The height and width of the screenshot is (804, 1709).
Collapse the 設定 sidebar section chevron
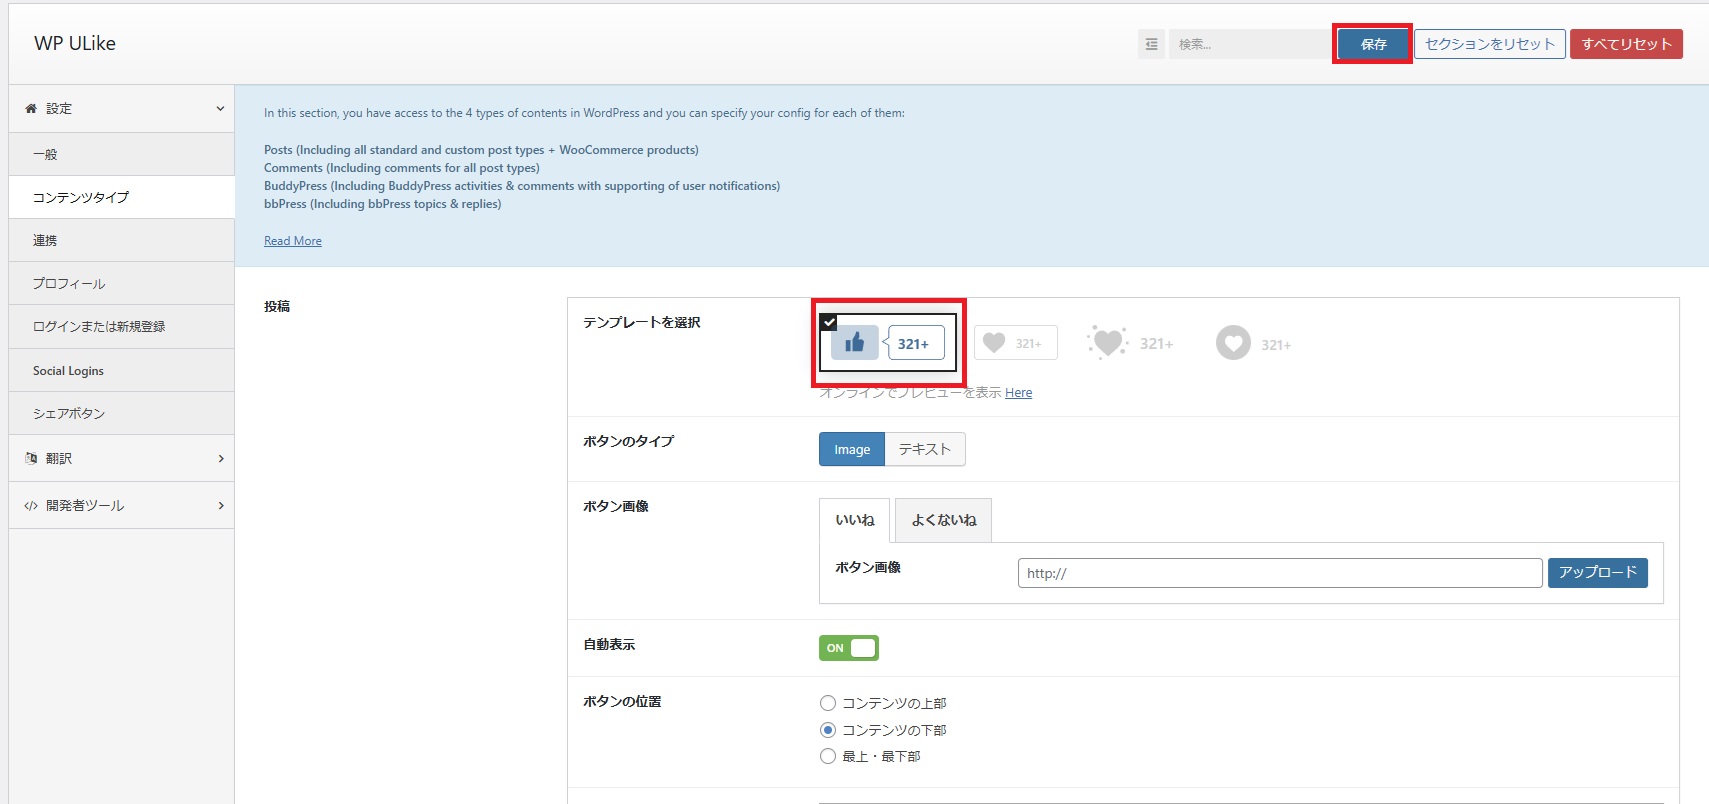(x=220, y=108)
